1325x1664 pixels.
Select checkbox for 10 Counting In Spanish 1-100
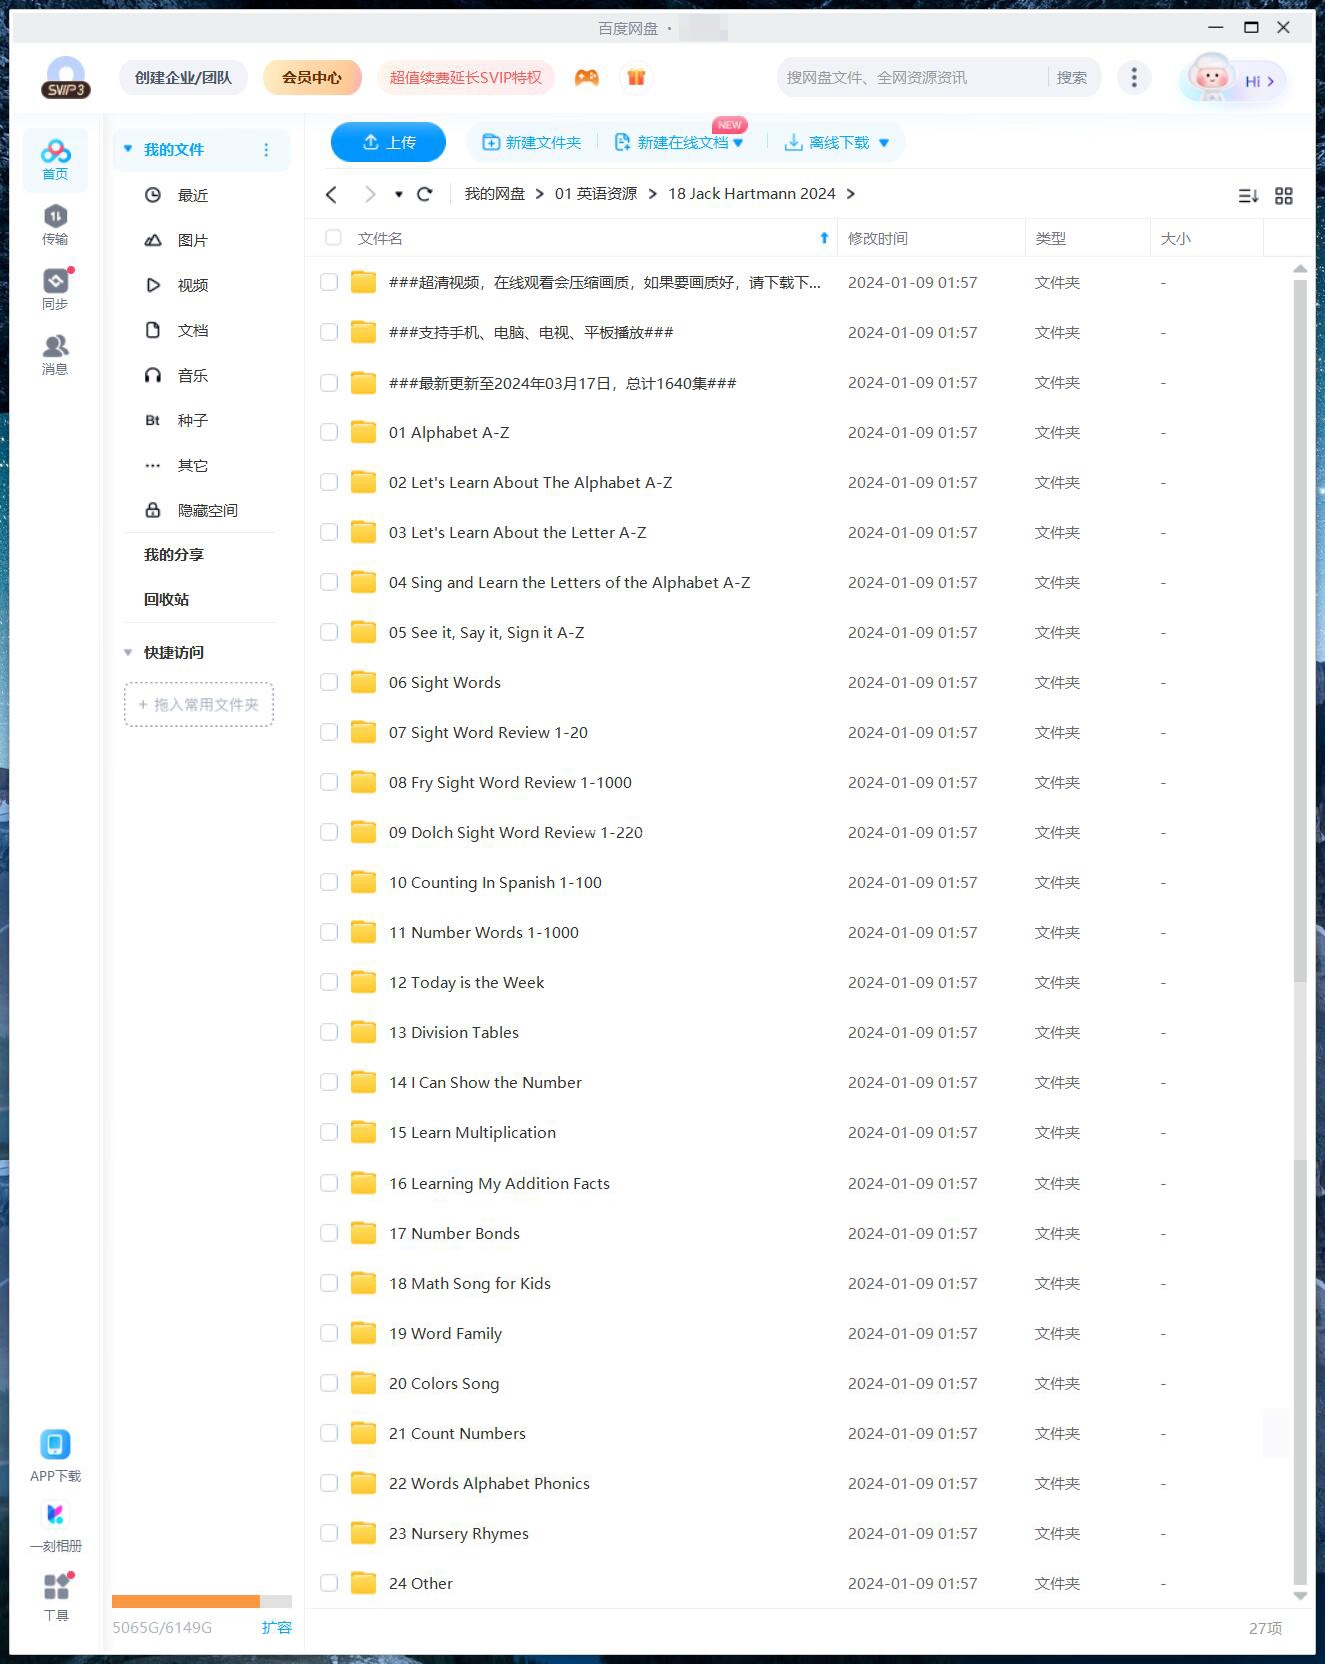coord(329,882)
